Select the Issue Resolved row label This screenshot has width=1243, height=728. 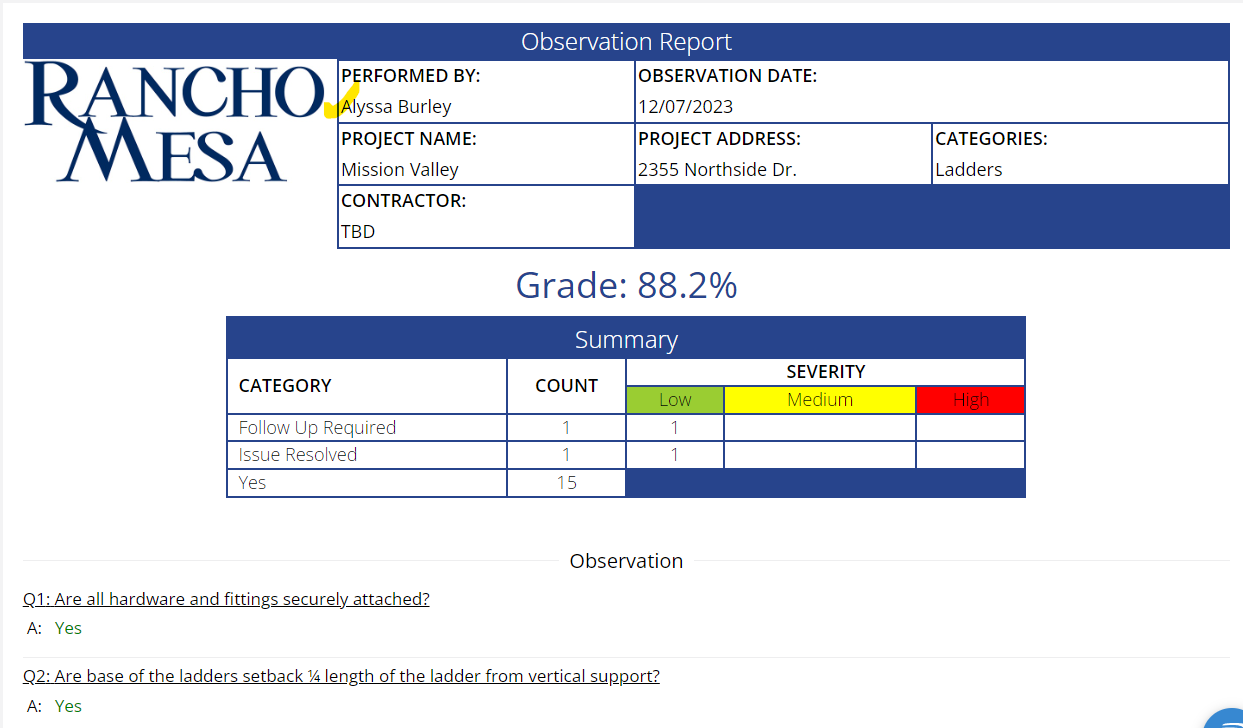click(298, 454)
